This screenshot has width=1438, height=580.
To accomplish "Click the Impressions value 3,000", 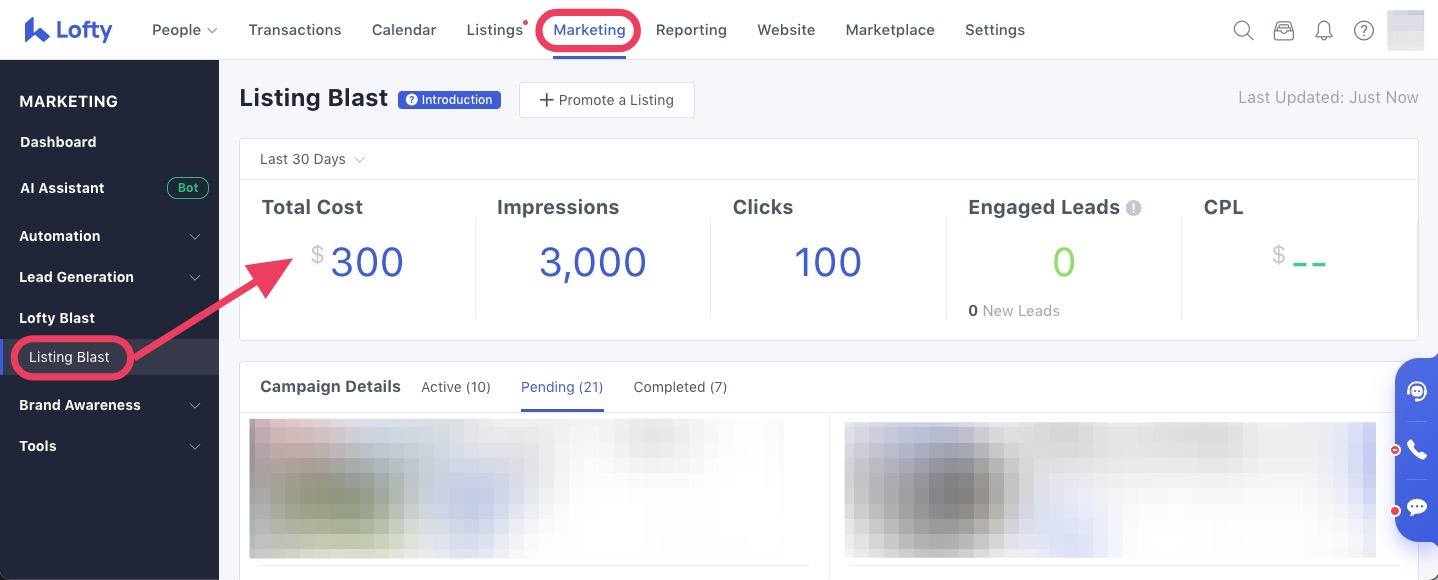I will [593, 262].
